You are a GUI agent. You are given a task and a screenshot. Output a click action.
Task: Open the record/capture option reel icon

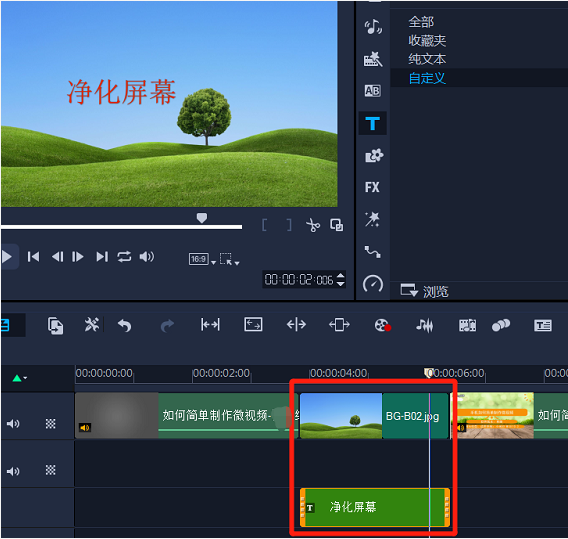[x=383, y=325]
